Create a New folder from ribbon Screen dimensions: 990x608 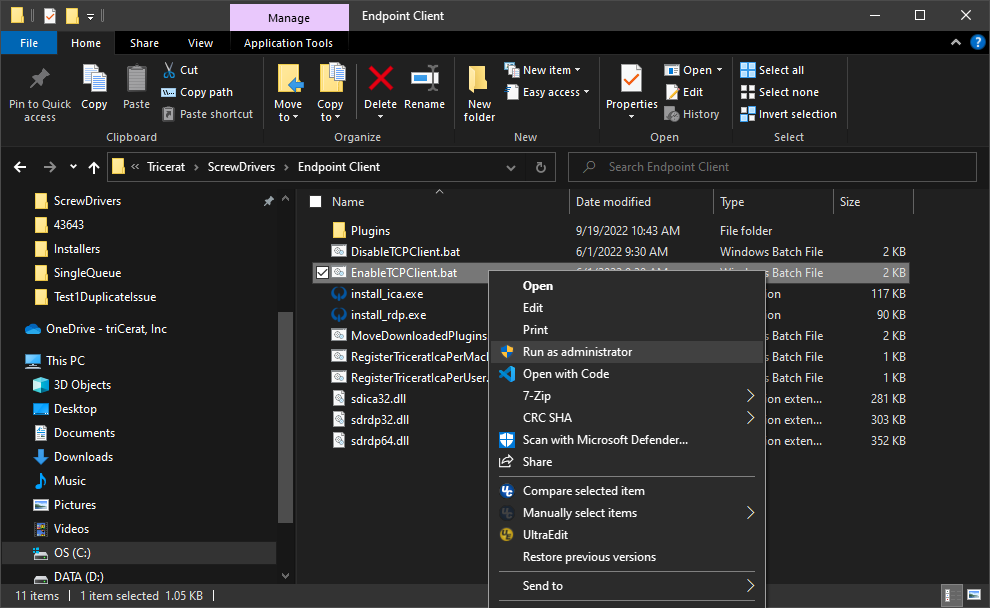tap(479, 92)
